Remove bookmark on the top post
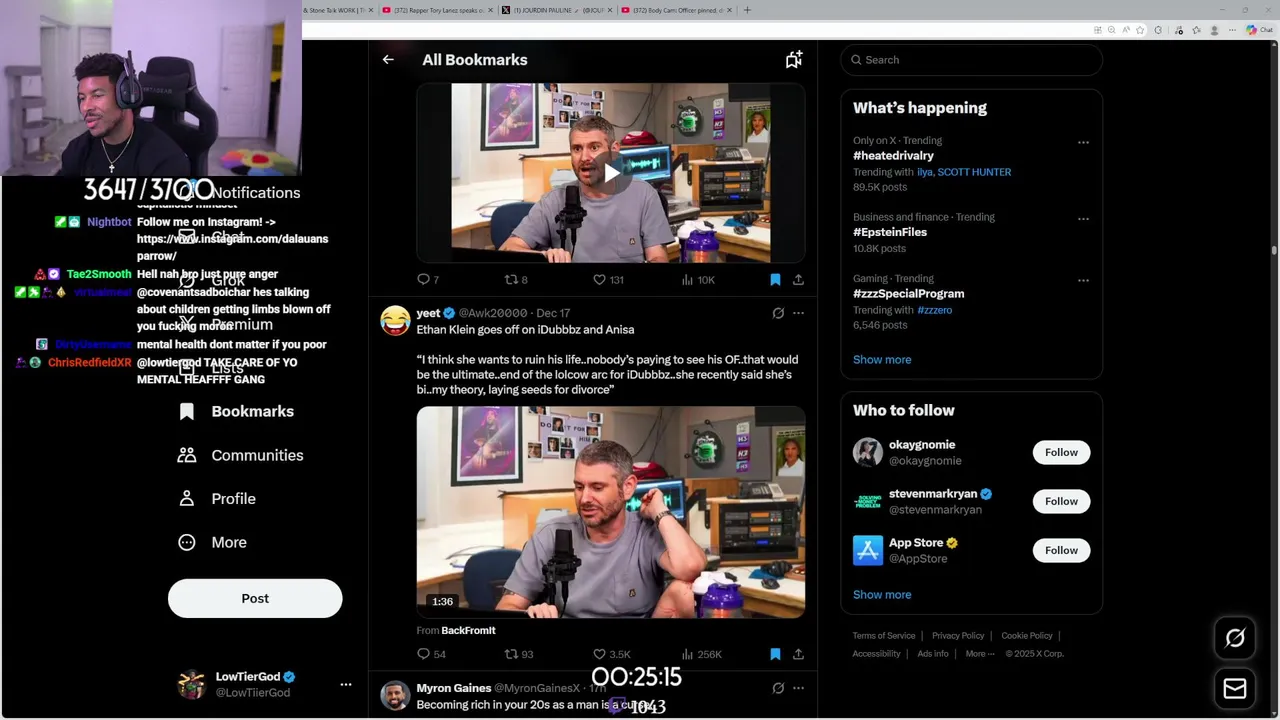 (775, 280)
